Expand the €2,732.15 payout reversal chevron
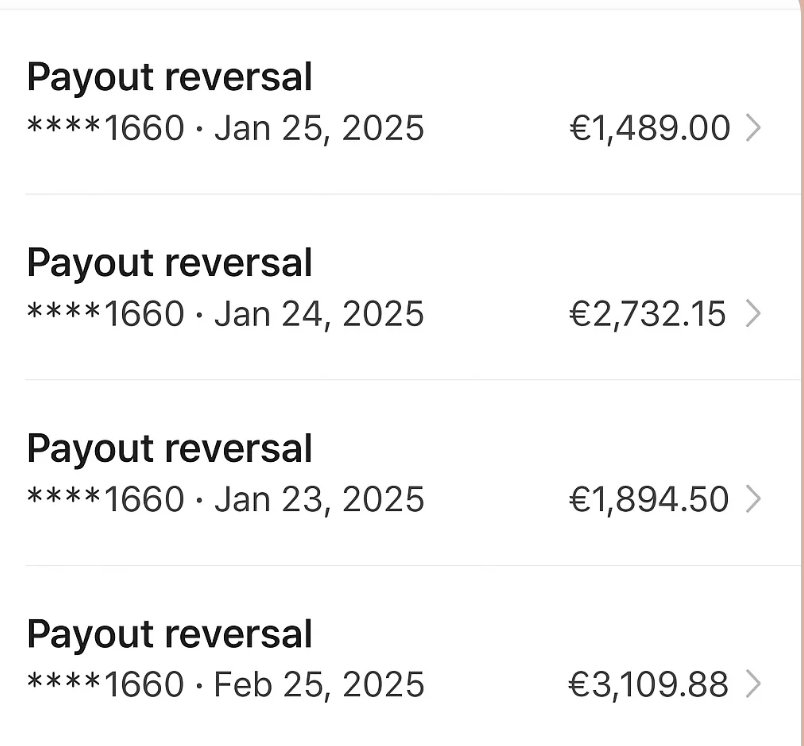Image resolution: width=804 pixels, height=746 pixels. [754, 314]
